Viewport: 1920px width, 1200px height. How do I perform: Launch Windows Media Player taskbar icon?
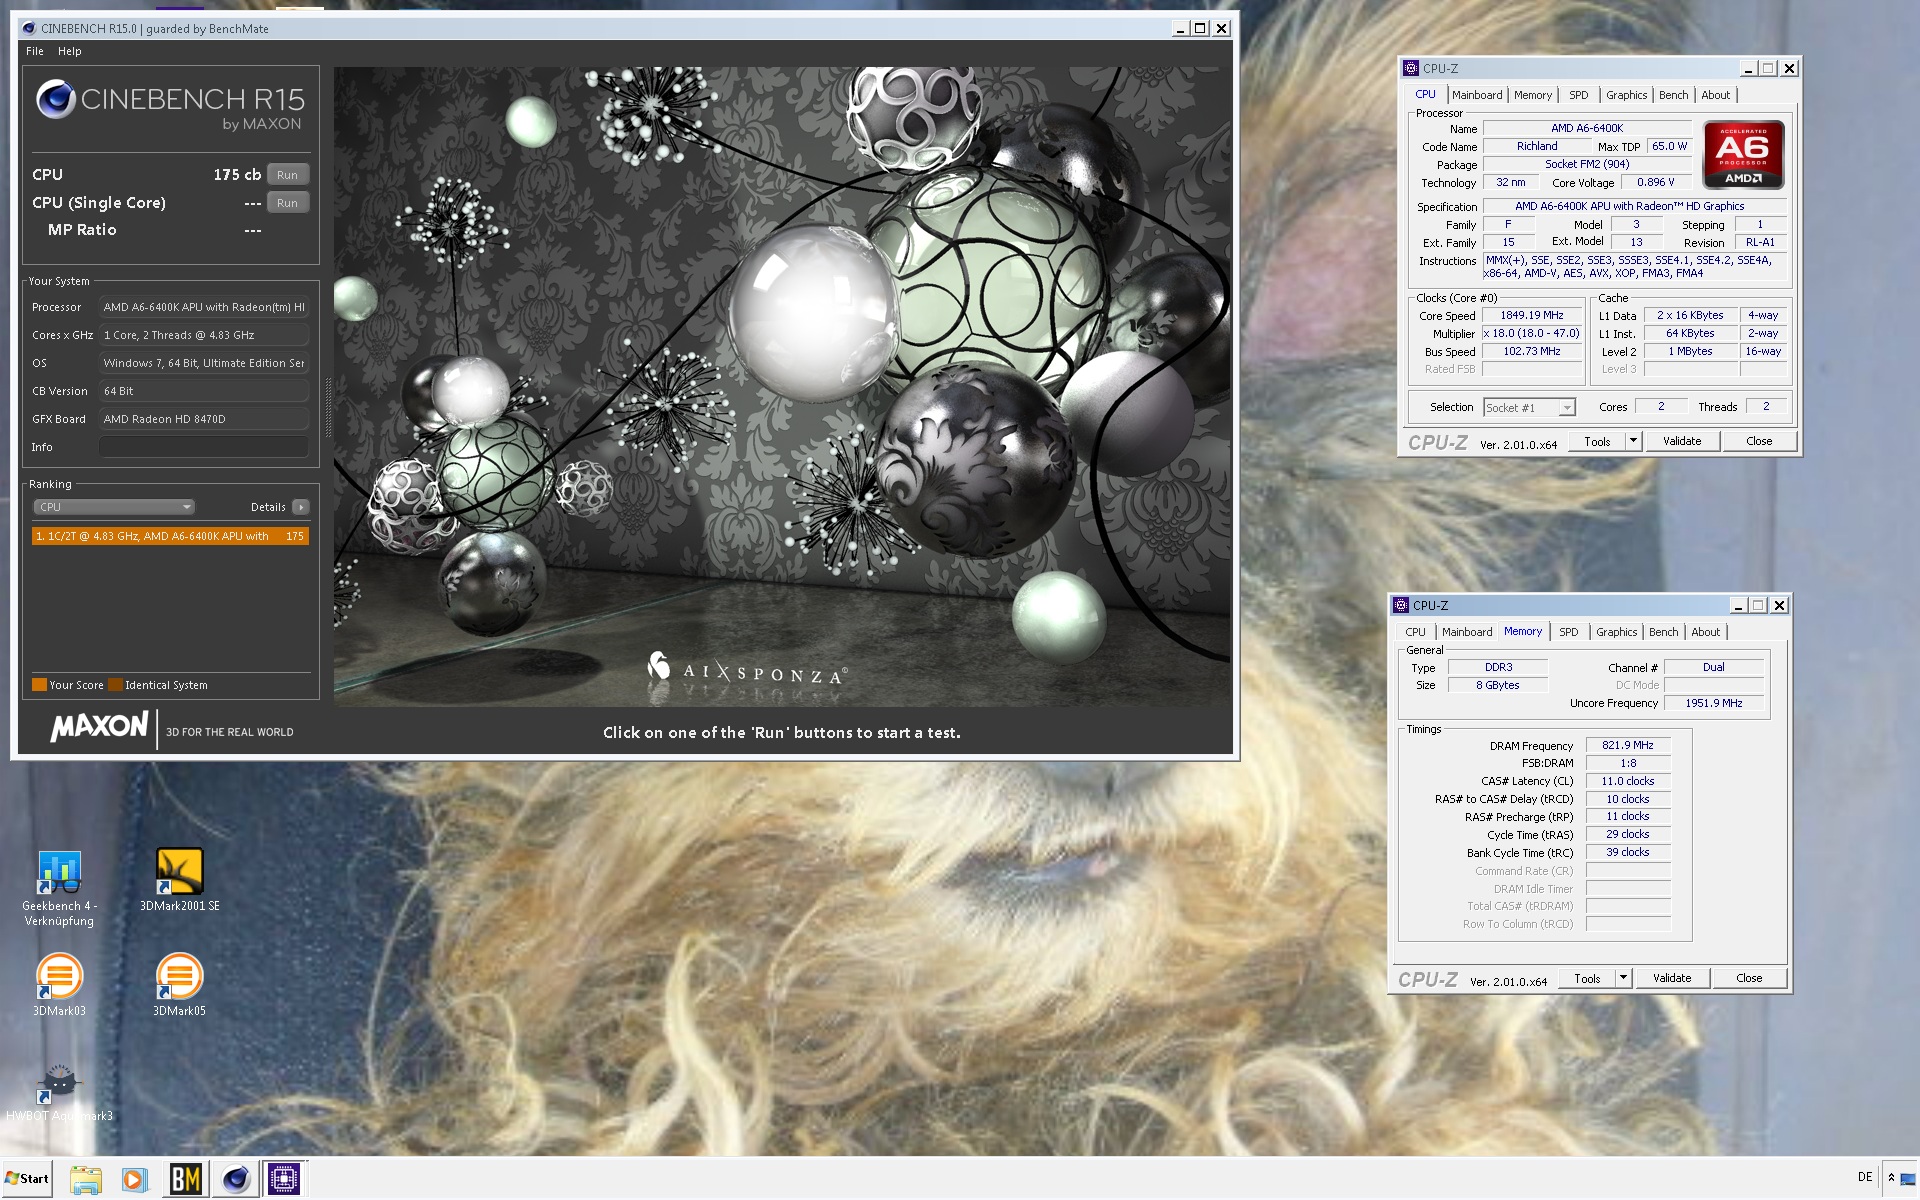coord(135,1179)
